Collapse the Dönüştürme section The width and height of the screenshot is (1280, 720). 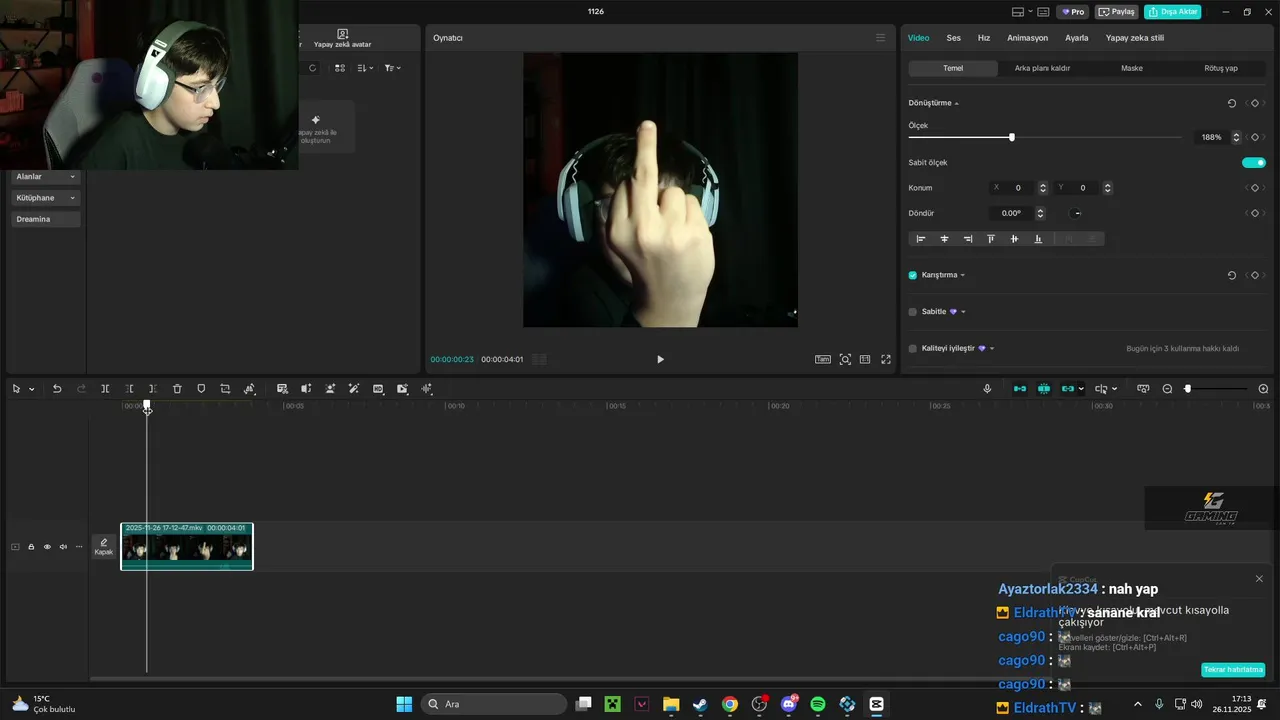click(957, 103)
